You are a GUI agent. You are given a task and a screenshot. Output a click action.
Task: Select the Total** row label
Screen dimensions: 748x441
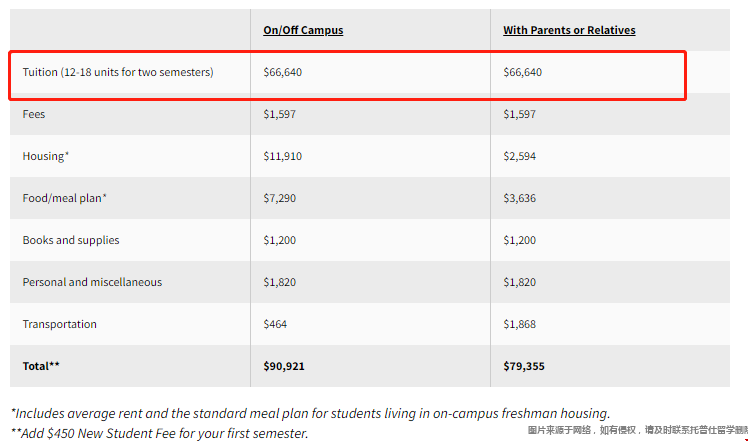click(41, 366)
